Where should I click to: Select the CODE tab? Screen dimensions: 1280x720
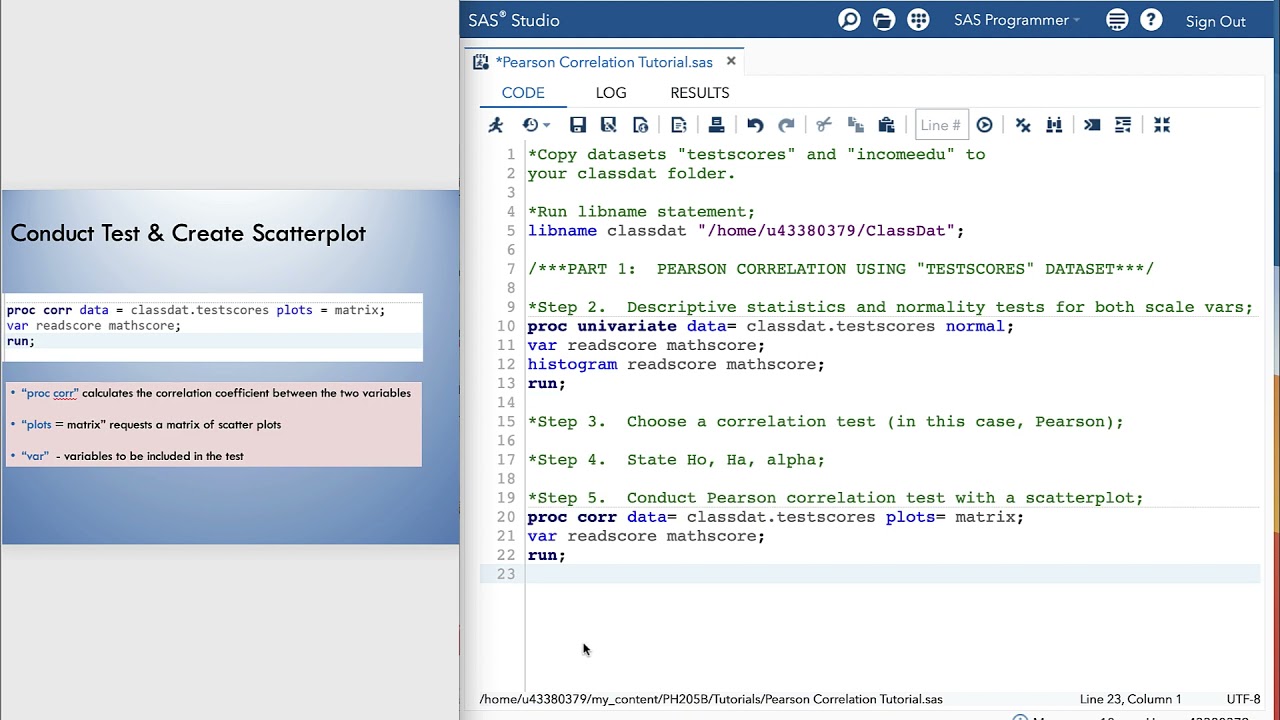point(523,93)
